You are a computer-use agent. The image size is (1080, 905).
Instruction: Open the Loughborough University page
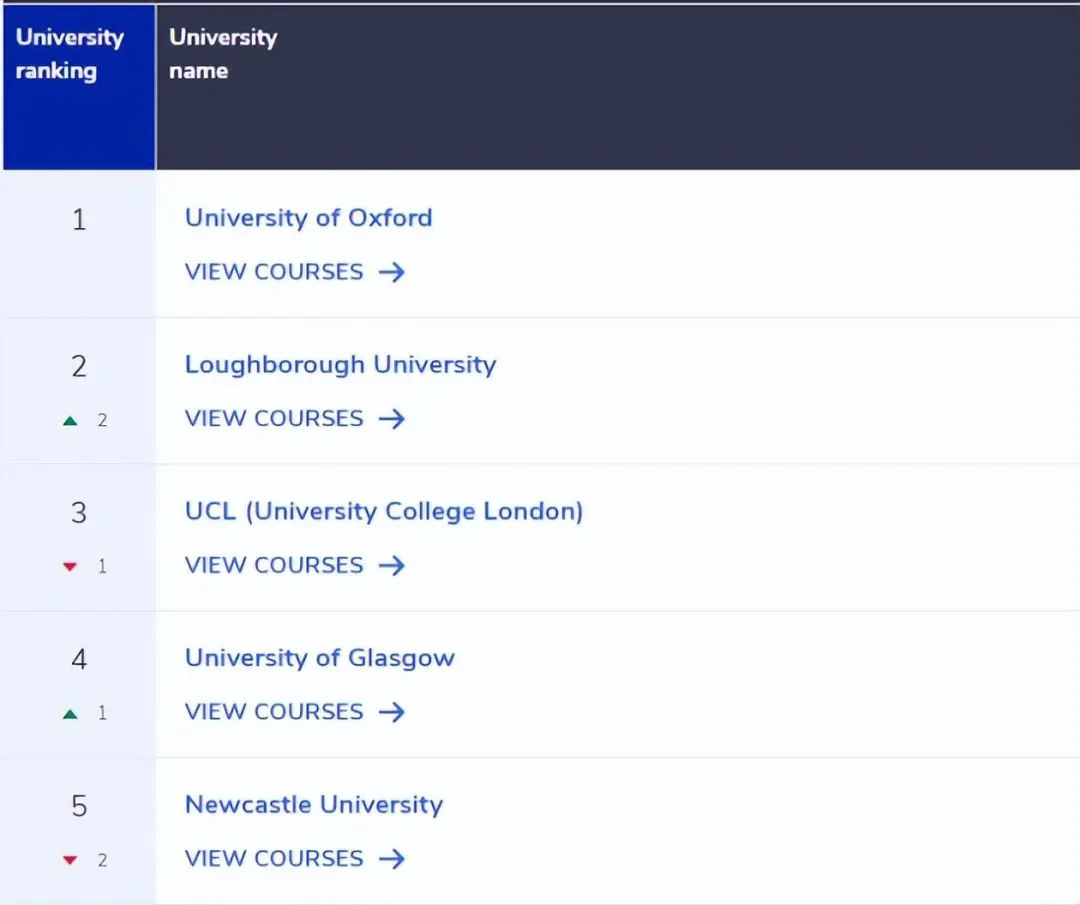tap(340, 364)
